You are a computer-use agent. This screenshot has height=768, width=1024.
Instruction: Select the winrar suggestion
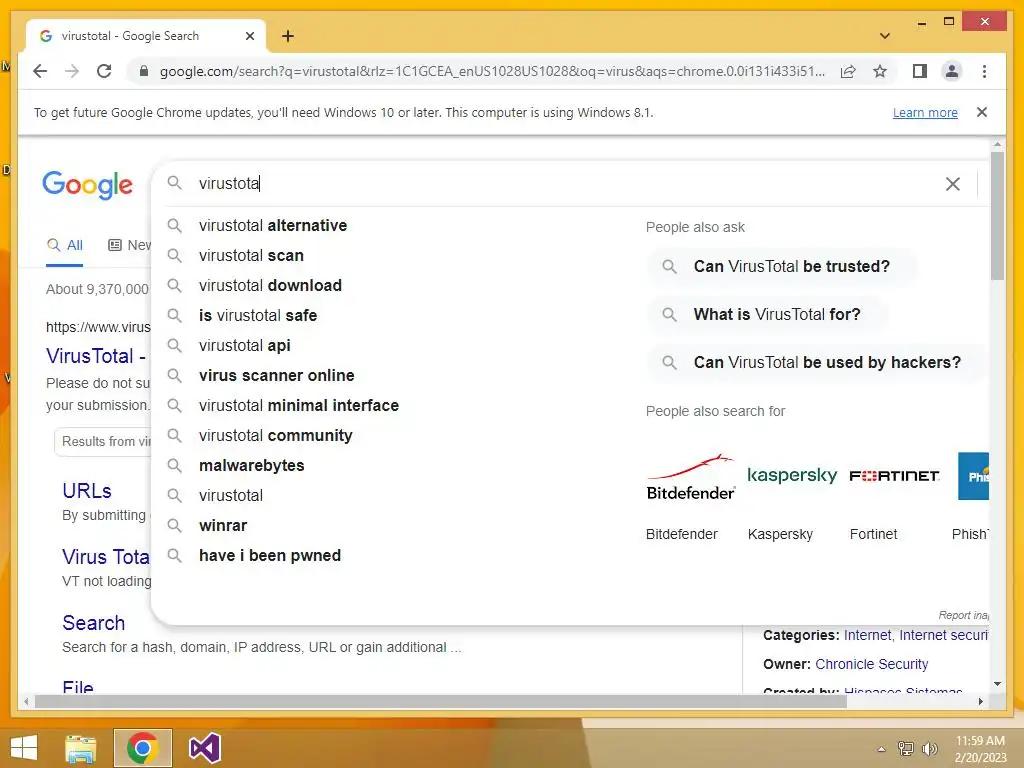(x=223, y=526)
